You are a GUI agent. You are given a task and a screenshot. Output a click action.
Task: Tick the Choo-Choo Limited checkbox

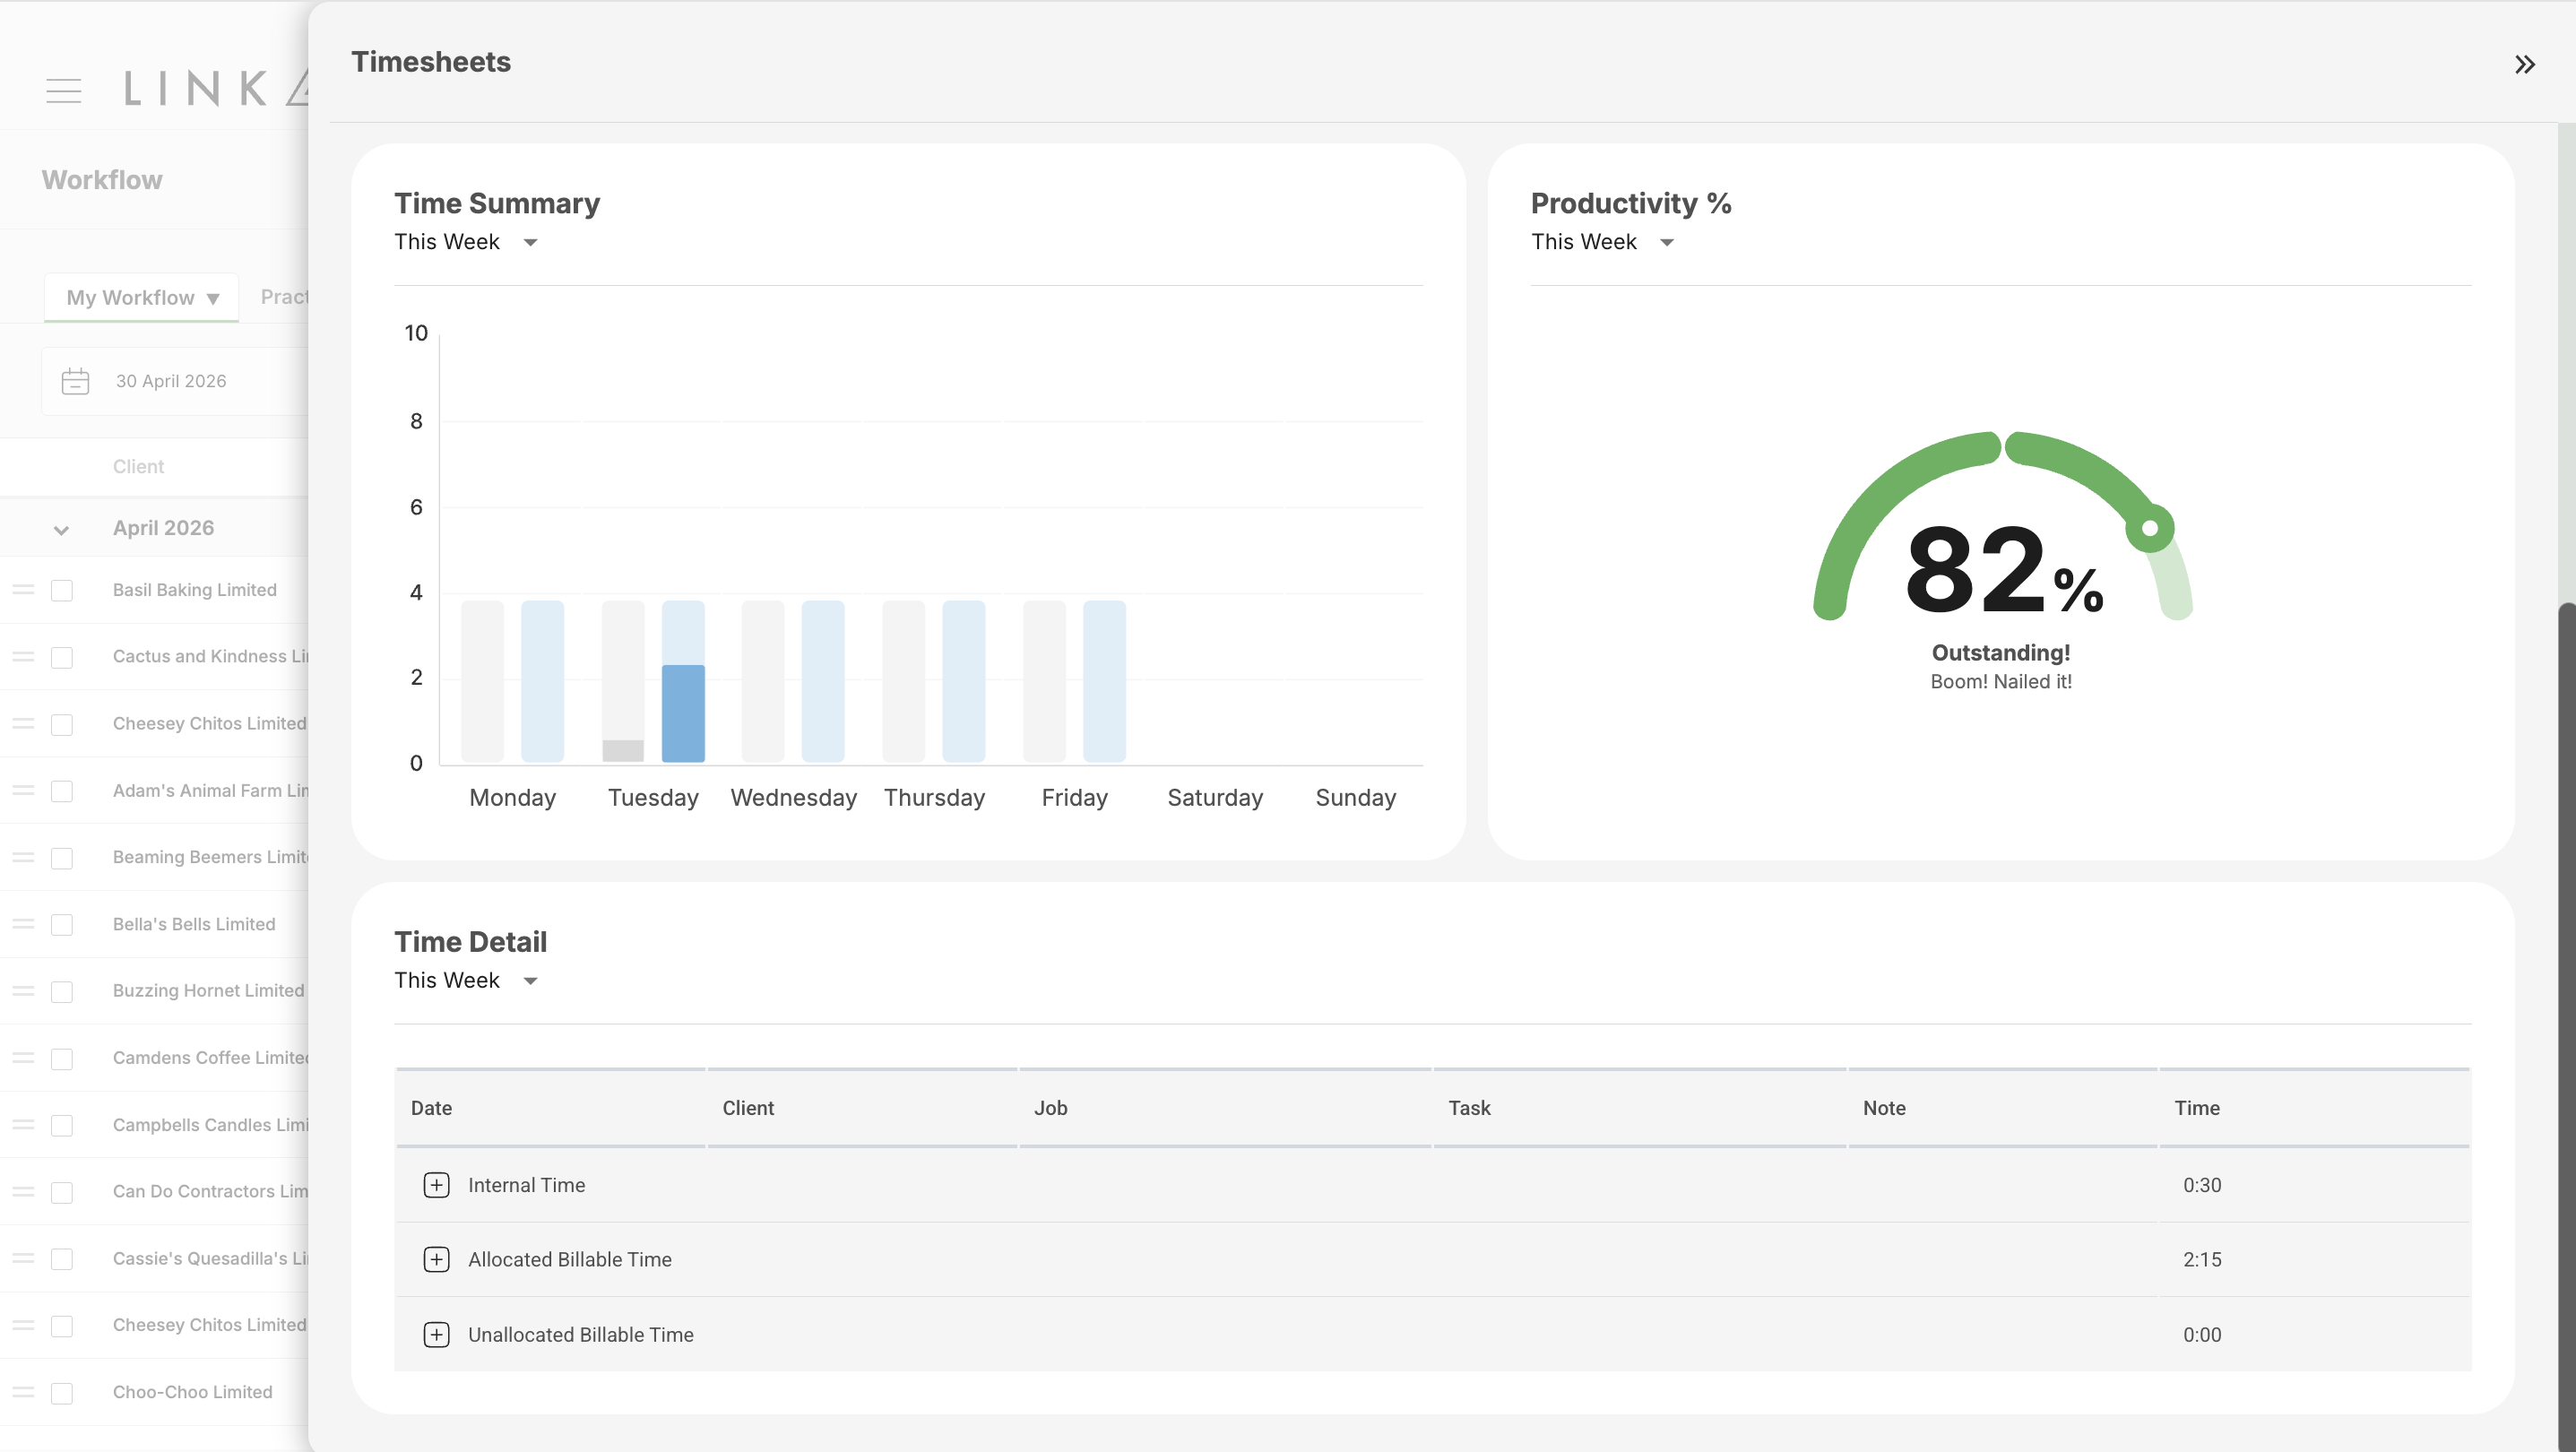[x=62, y=1393]
